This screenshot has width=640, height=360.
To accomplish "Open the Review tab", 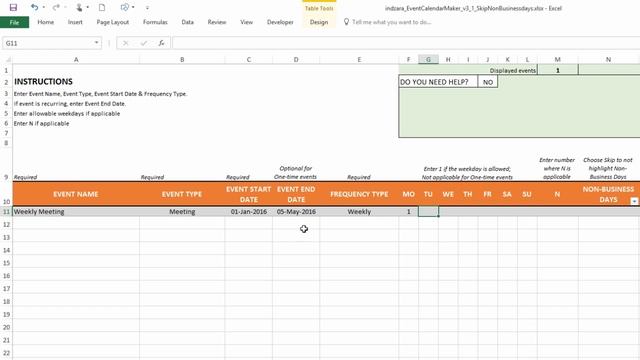I will pos(217,22).
